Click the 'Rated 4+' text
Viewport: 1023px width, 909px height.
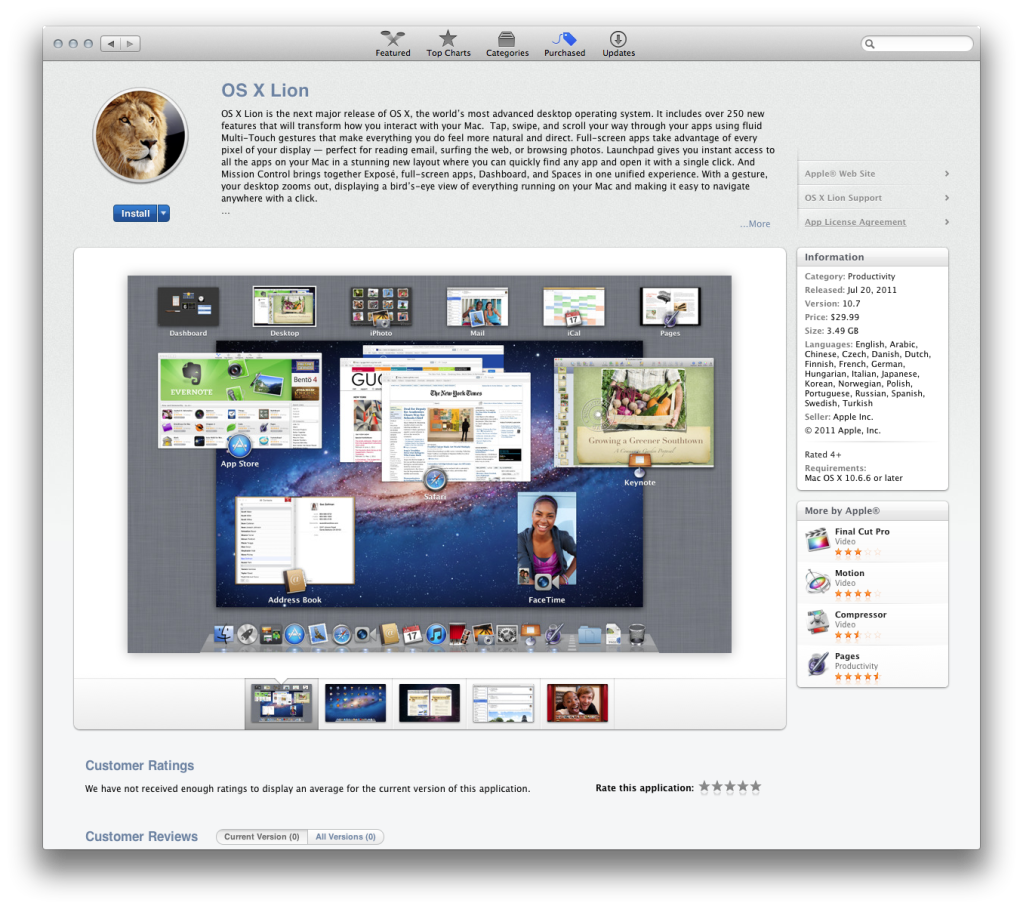tap(823, 454)
